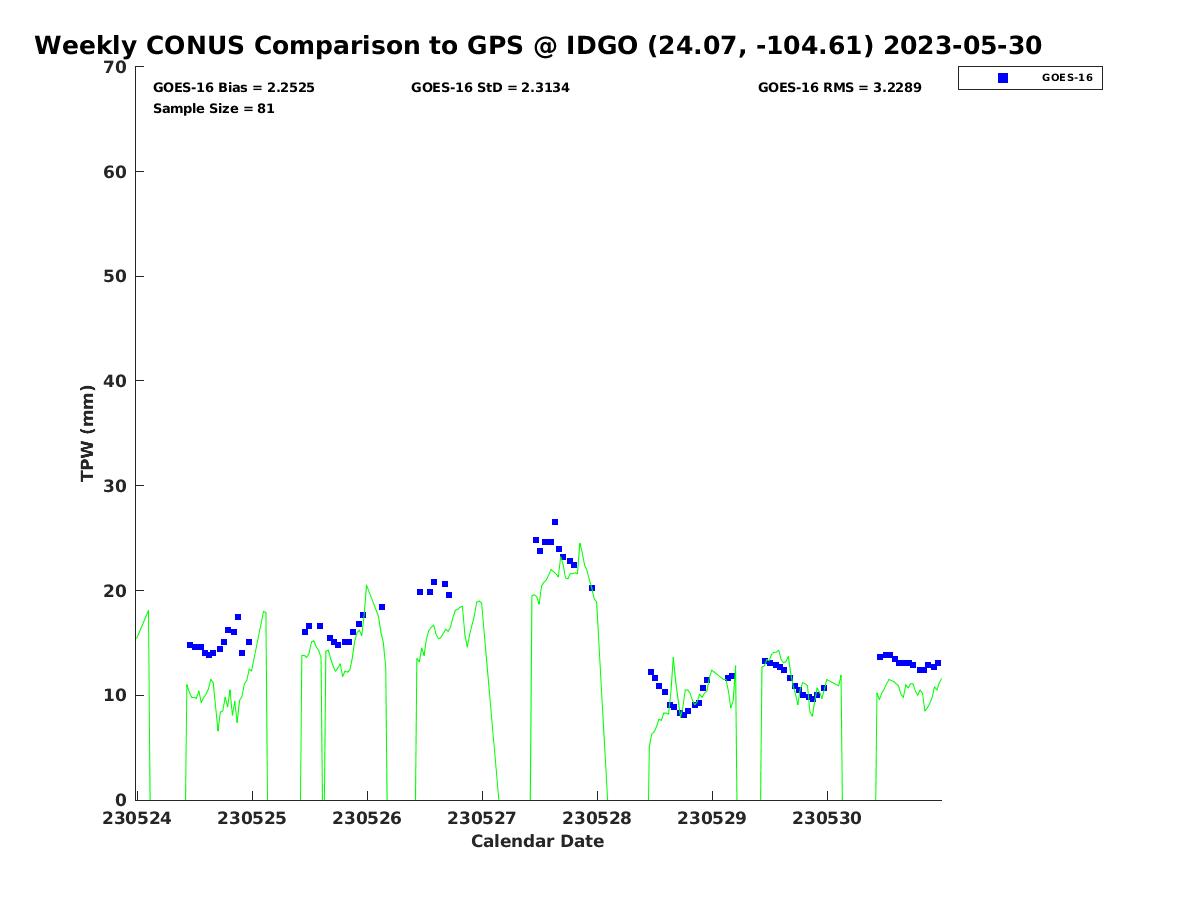Click the blue square legend marker
This screenshot has height=900, width=1200.
(1003, 78)
